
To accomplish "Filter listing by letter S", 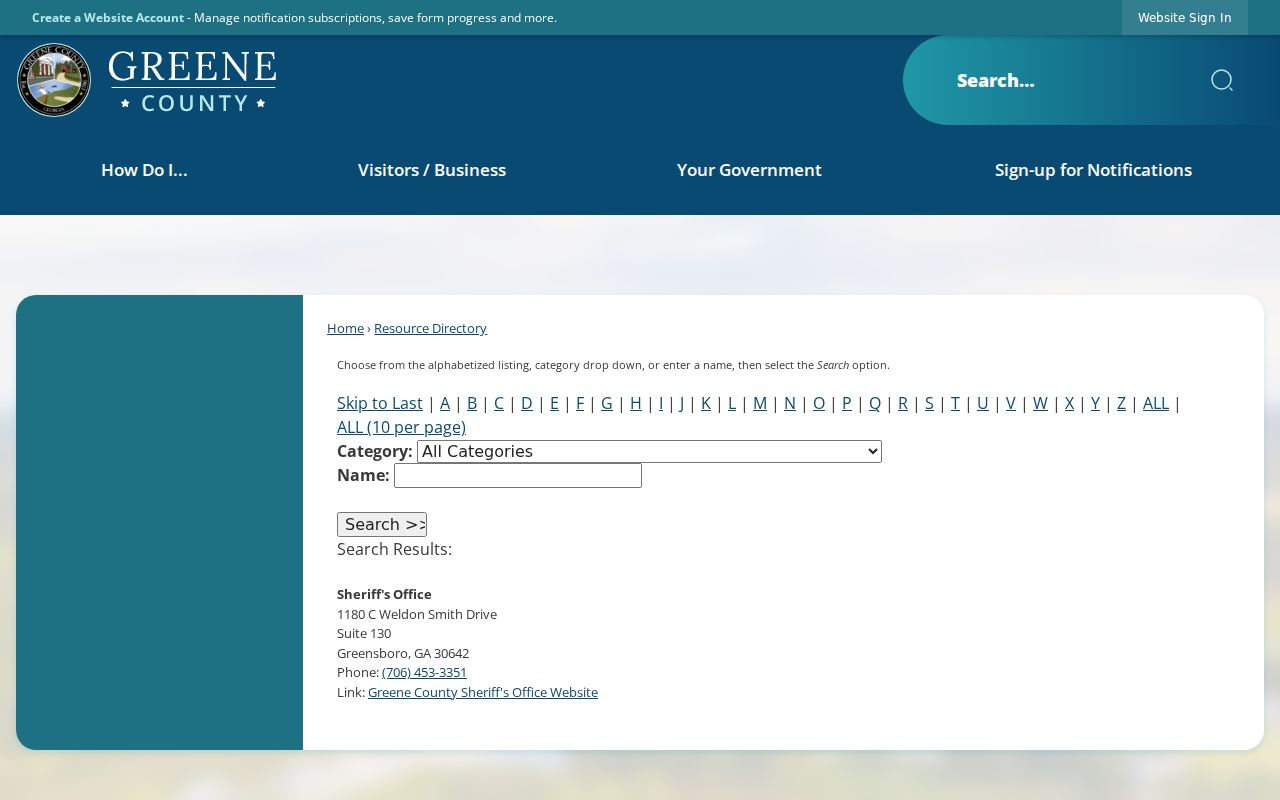I will tap(929, 403).
